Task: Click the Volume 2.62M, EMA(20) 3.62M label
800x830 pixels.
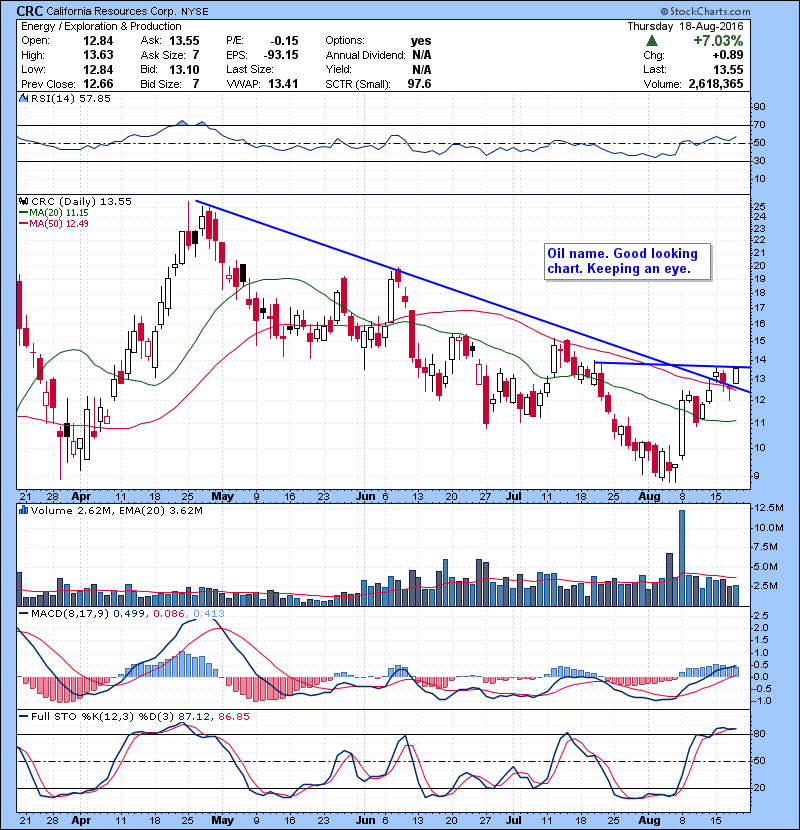Action: pyautogui.click(x=116, y=510)
